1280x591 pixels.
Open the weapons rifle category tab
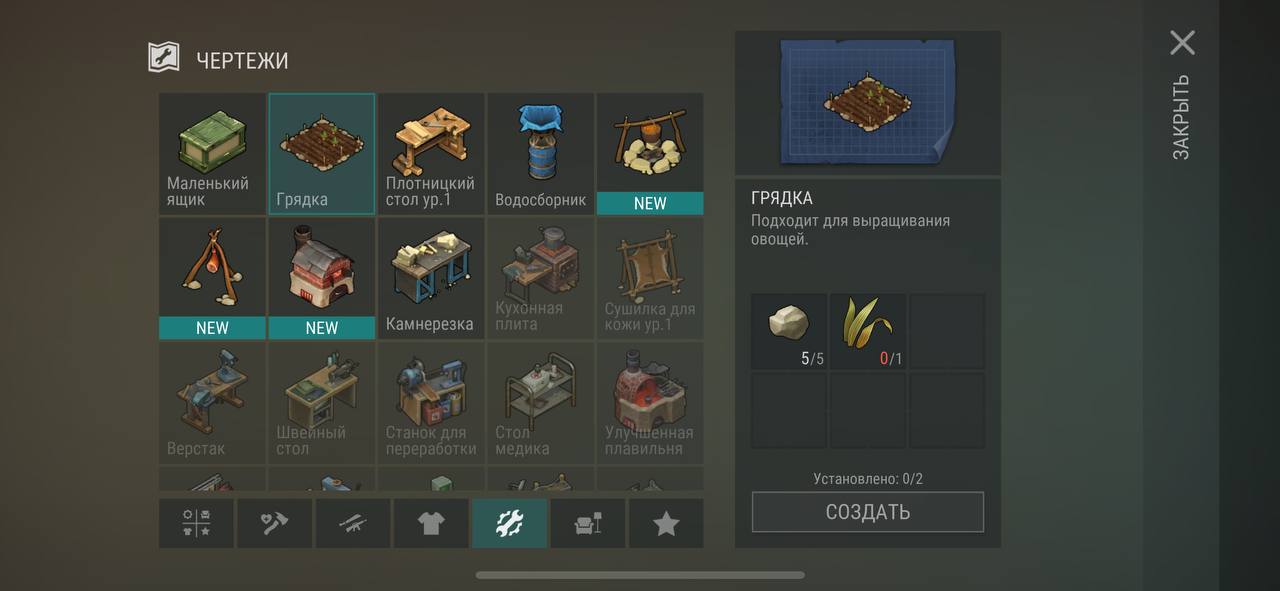tap(353, 523)
